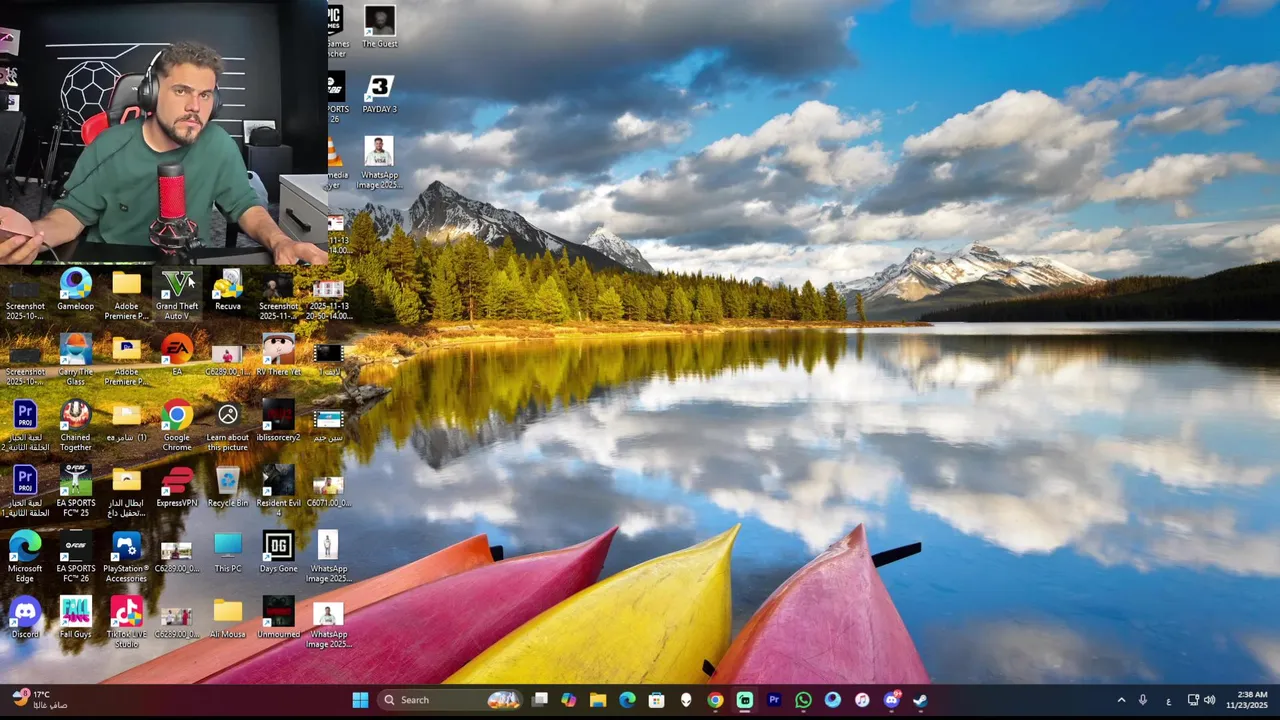Select the EA SPORTS FC 26 shortcut
Screen dimensions: 1280x720
click(75, 556)
